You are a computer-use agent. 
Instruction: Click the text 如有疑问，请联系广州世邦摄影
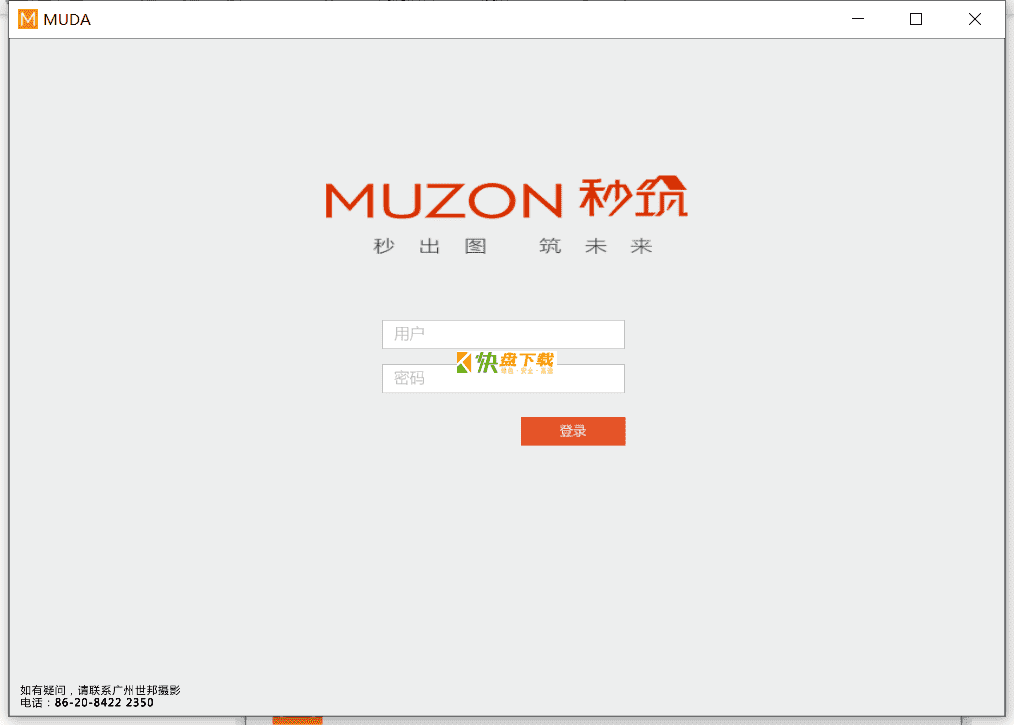[100, 691]
